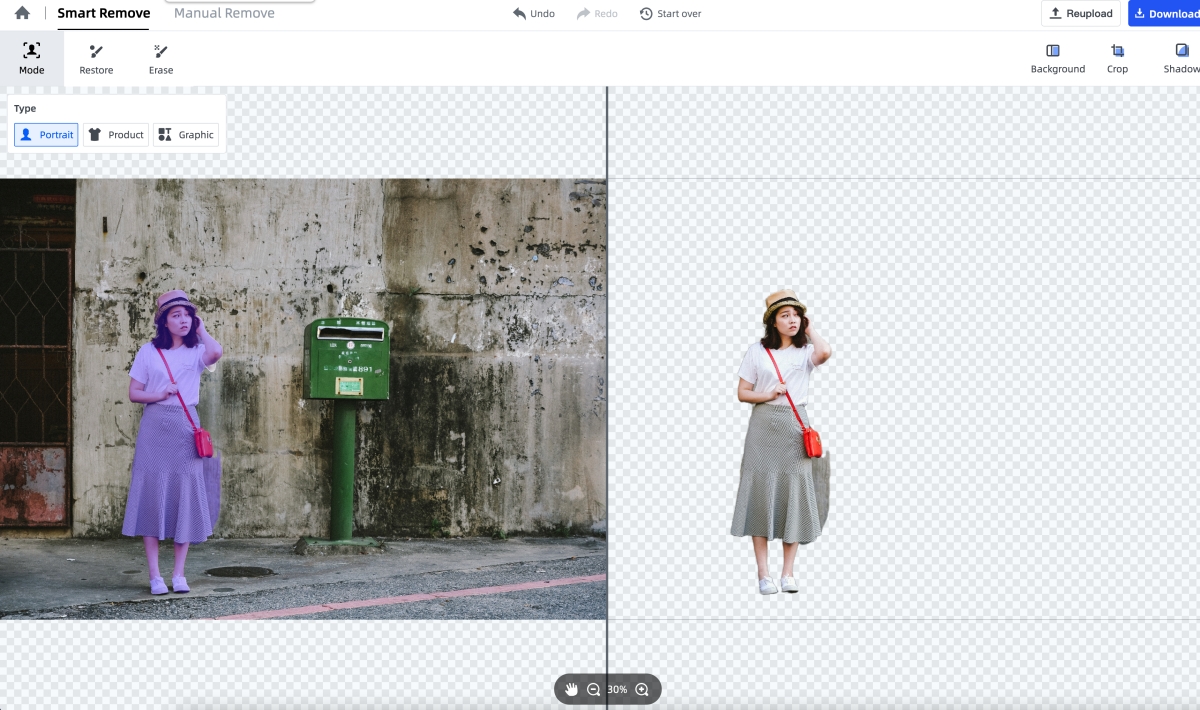Select the Restore brush tool

[x=97, y=58]
